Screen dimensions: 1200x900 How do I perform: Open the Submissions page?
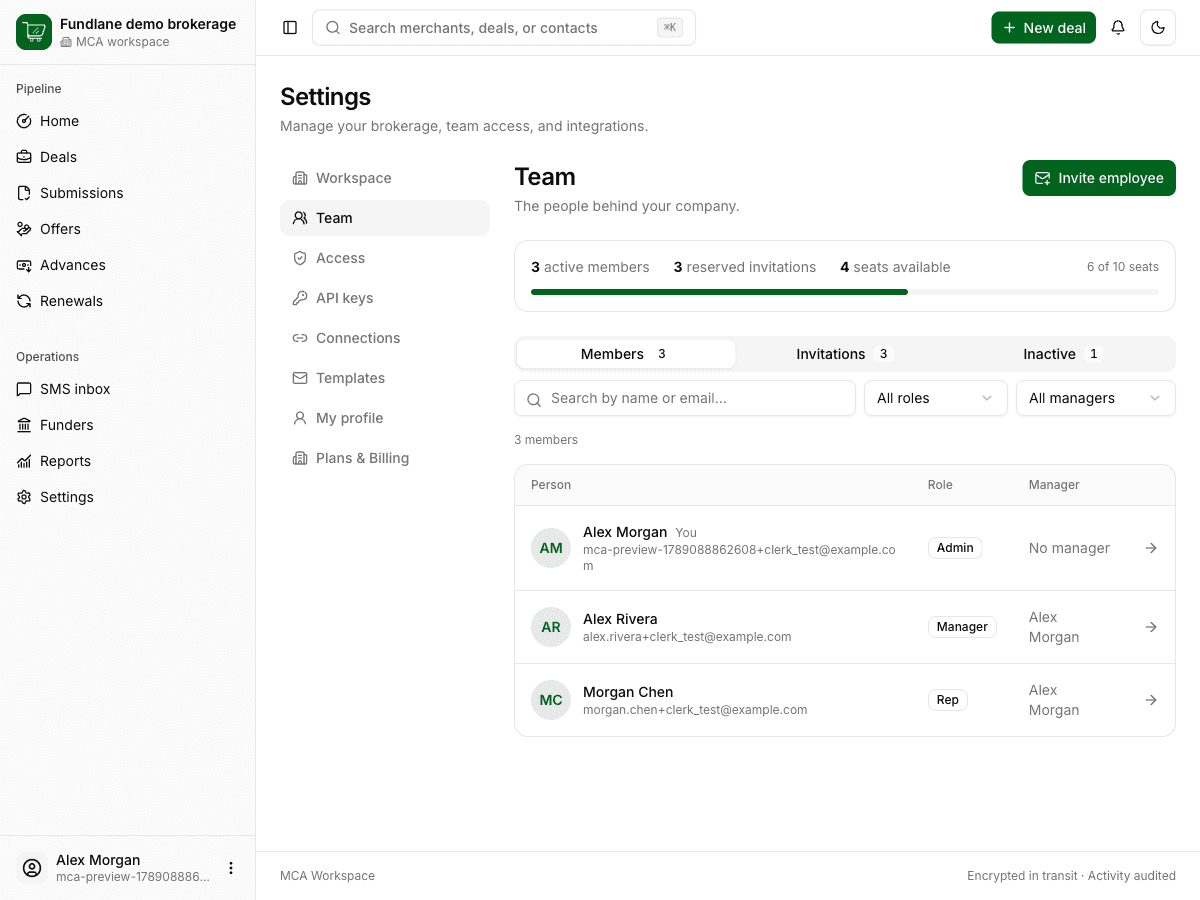[x=127, y=193]
